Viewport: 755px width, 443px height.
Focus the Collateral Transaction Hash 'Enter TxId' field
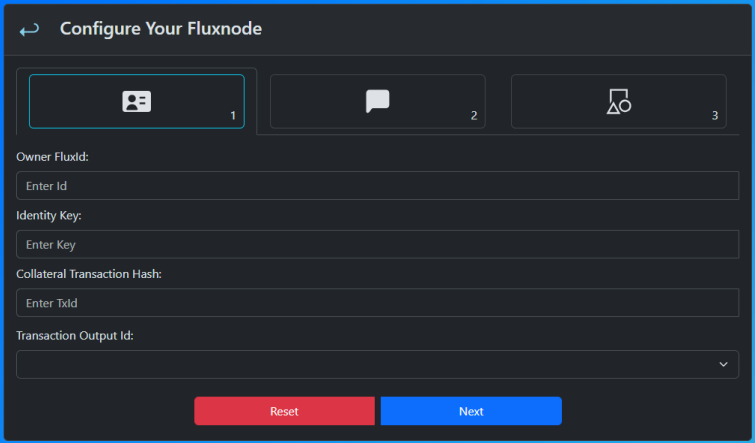[x=377, y=303]
